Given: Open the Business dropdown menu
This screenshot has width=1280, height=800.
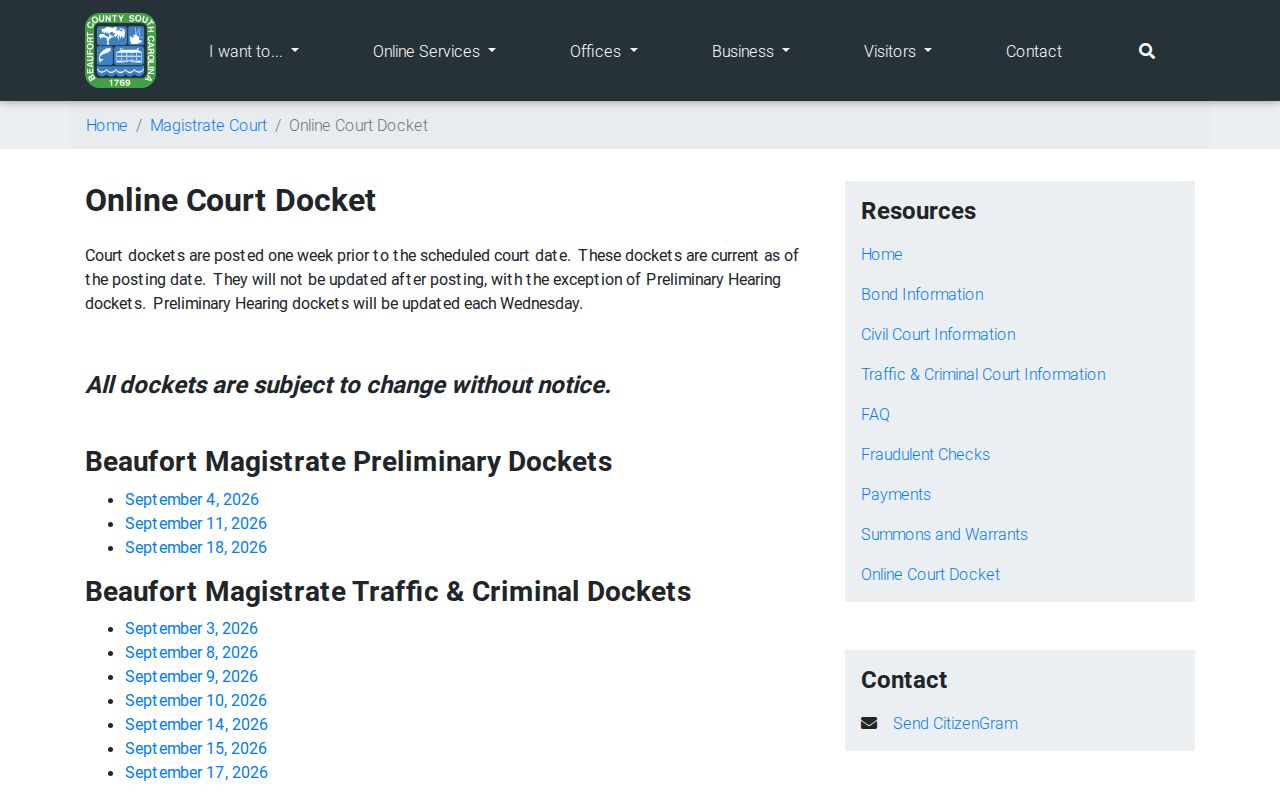Looking at the screenshot, I should 751,51.
